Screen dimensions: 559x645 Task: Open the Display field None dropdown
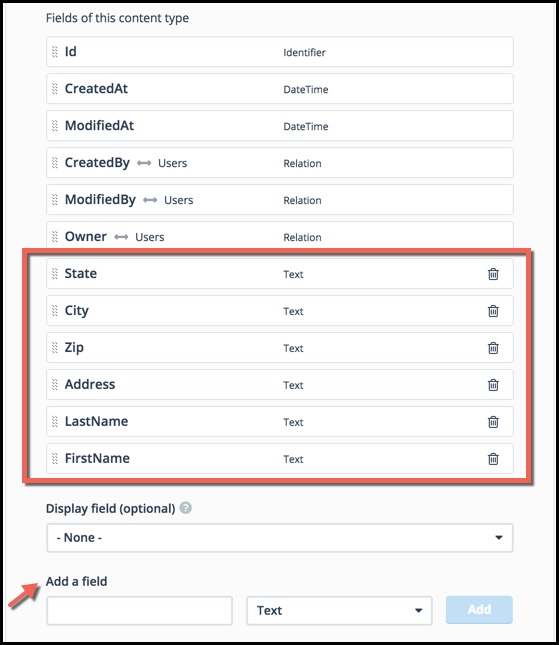(x=280, y=538)
